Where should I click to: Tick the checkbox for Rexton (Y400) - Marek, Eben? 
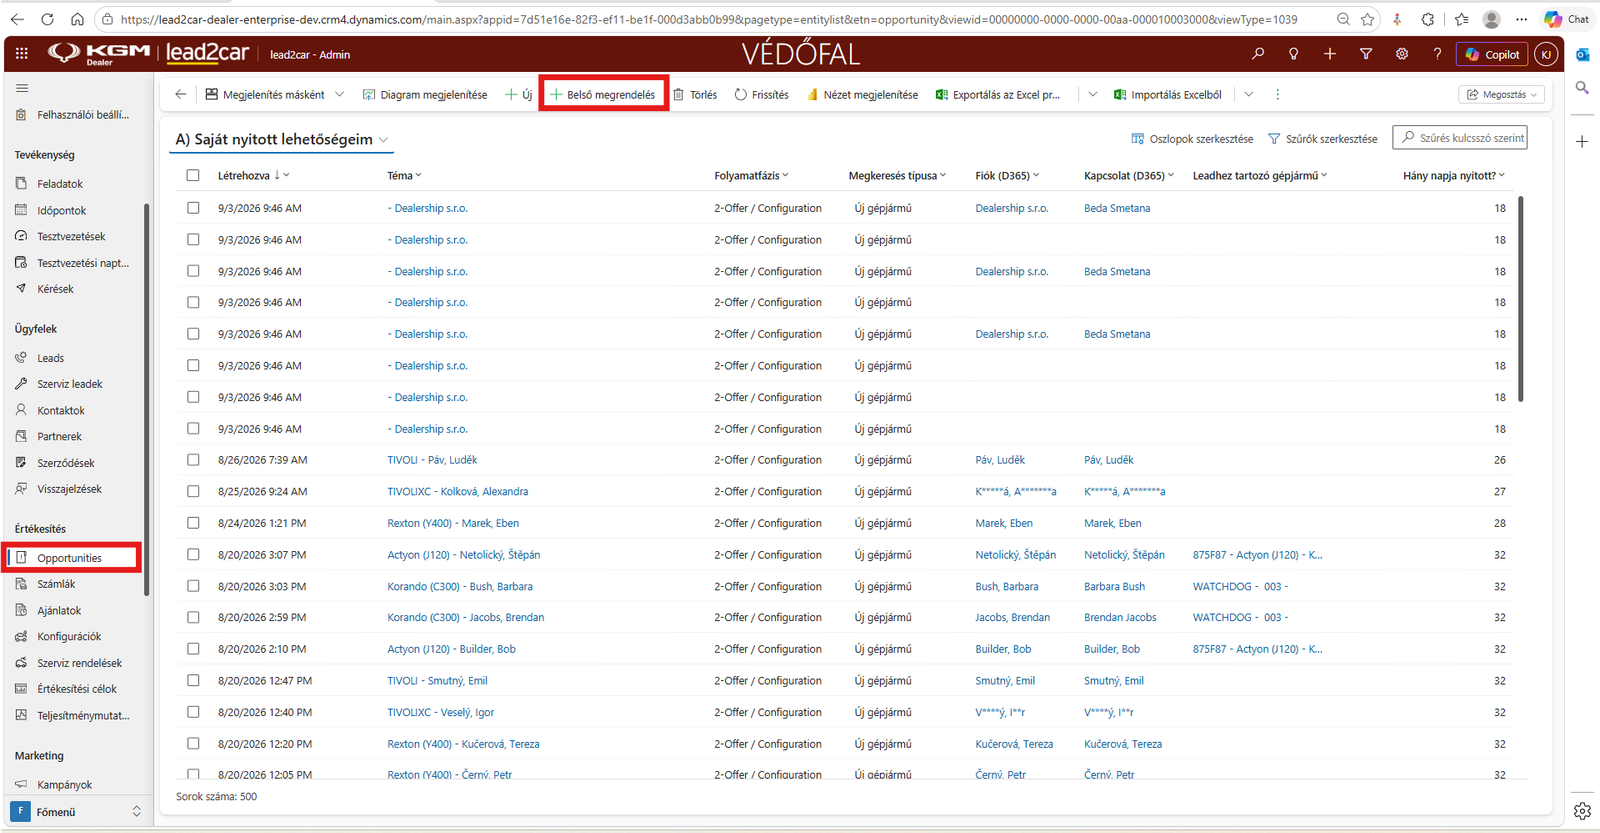(x=193, y=523)
